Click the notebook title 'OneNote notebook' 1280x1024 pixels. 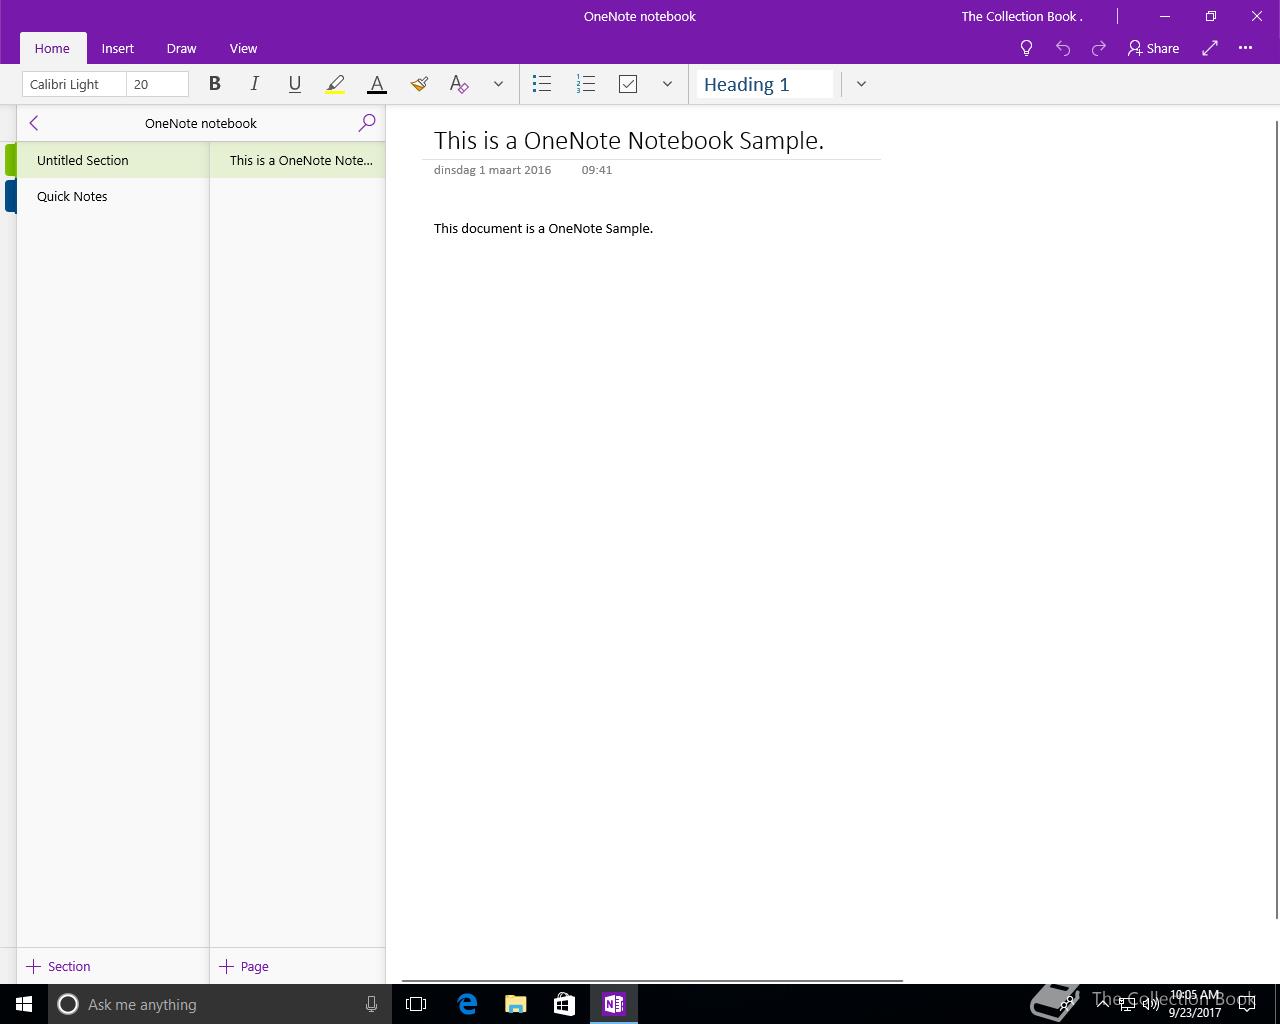tap(201, 123)
